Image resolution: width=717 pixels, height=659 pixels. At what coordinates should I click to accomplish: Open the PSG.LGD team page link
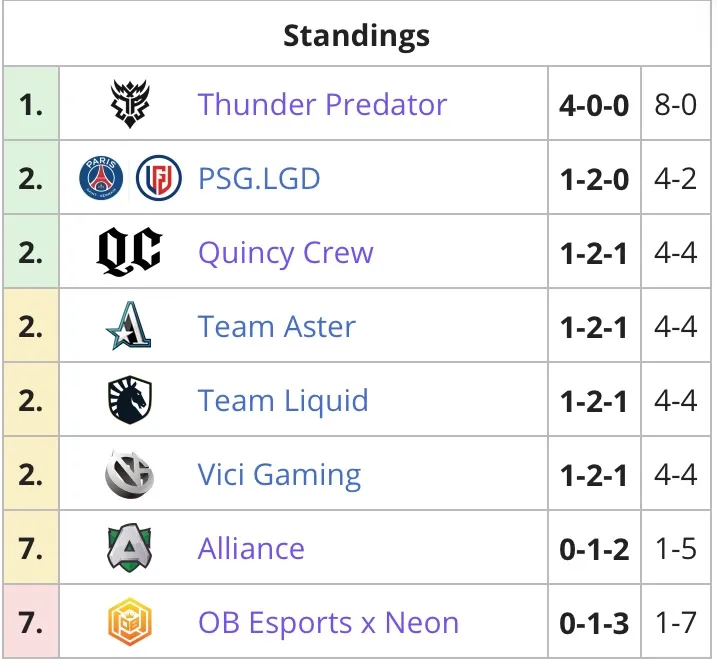[x=259, y=179]
